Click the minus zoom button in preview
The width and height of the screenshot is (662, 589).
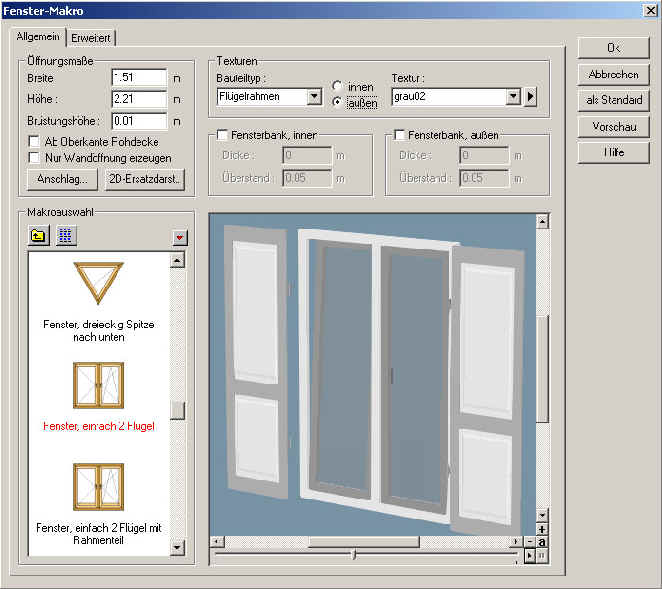tap(530, 542)
